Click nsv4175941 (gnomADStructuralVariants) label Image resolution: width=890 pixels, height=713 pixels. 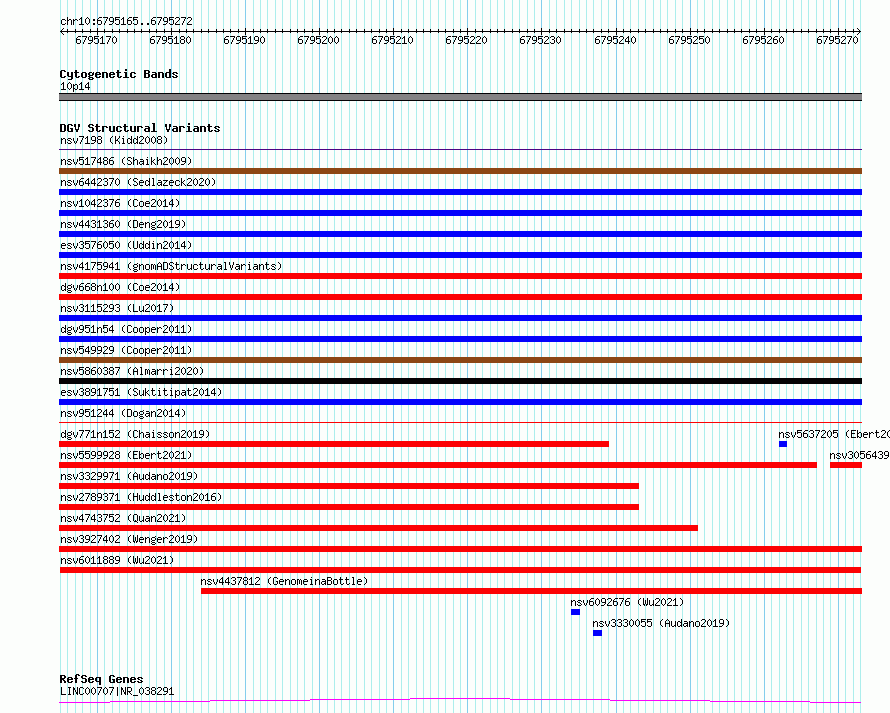coord(171,266)
